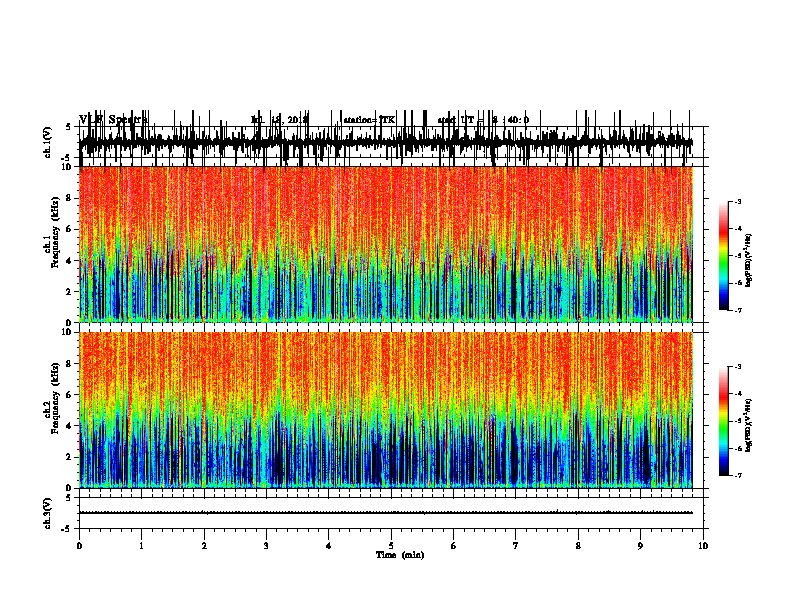The width and height of the screenshot is (792, 612).
Task: Click the ch.1 frequency tick label '8'
Action: point(69,198)
